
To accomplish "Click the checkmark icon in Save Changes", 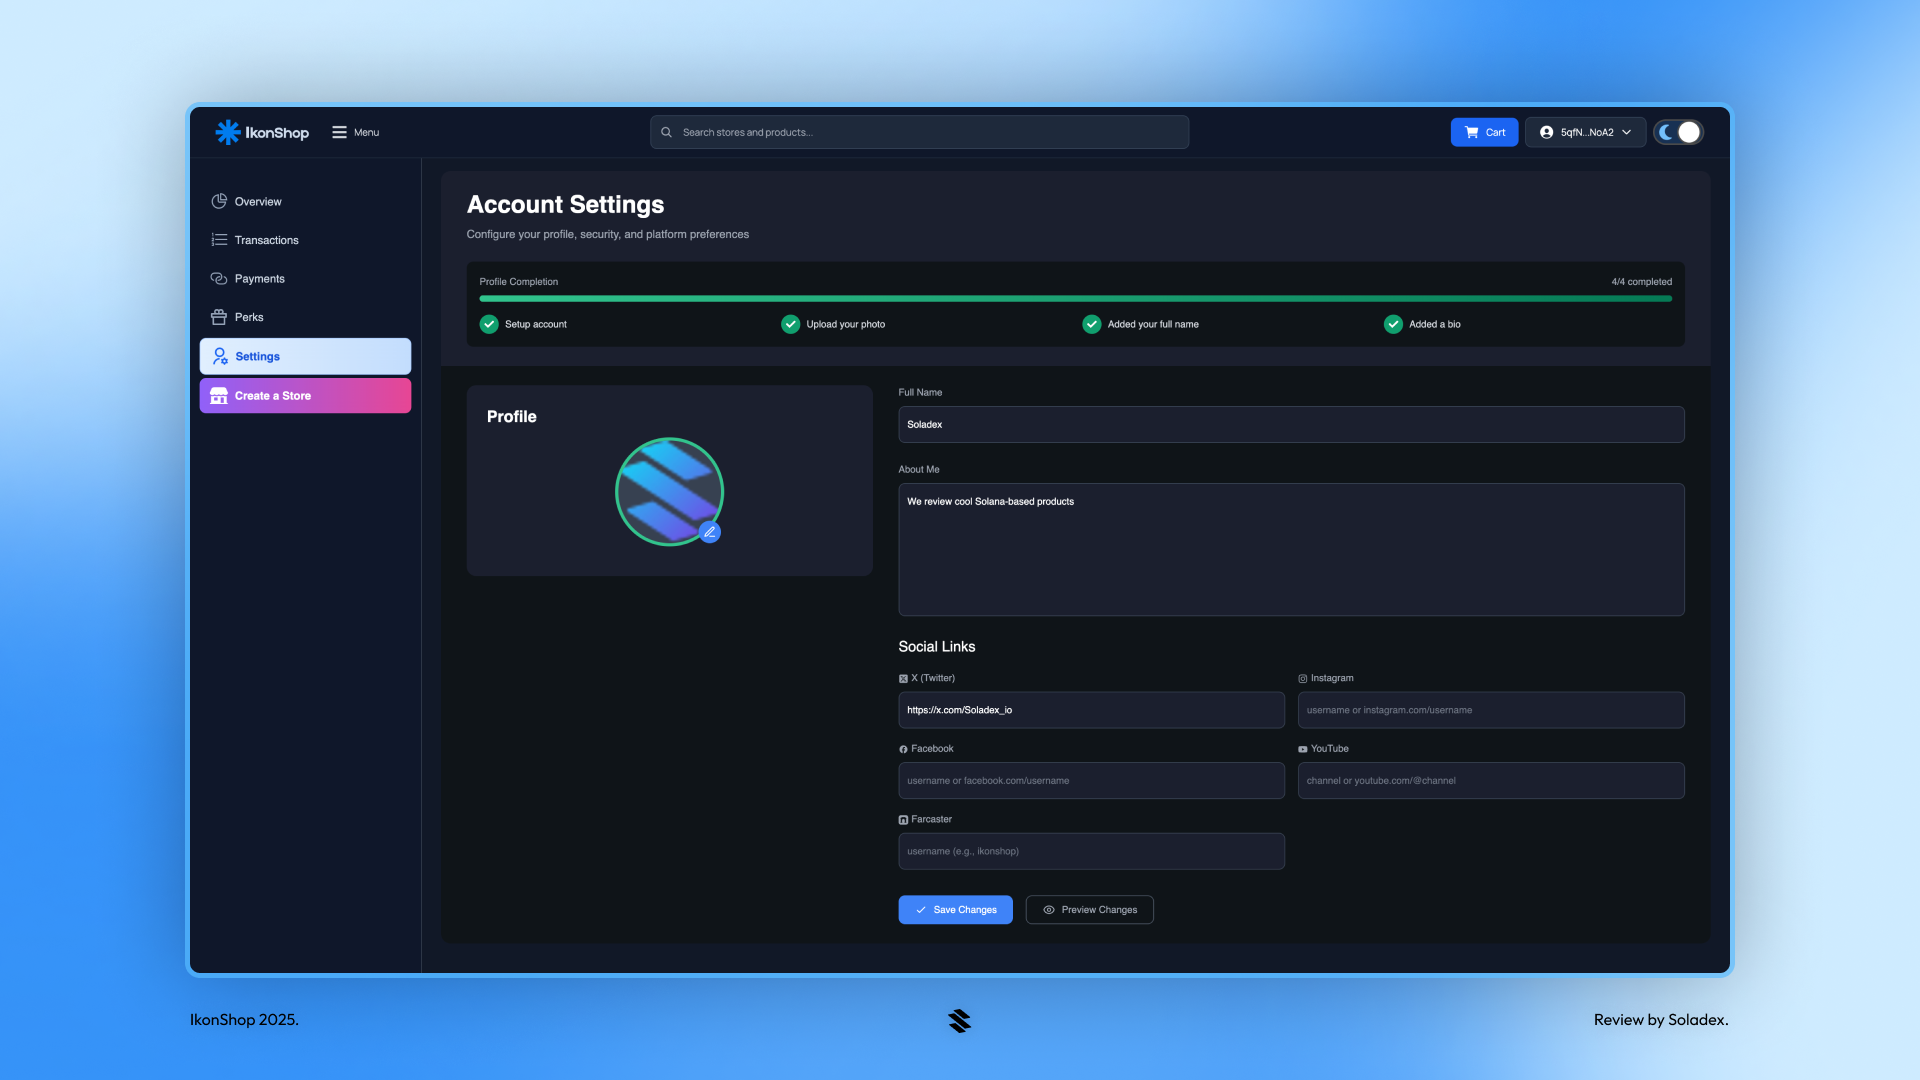I will tap(921, 910).
